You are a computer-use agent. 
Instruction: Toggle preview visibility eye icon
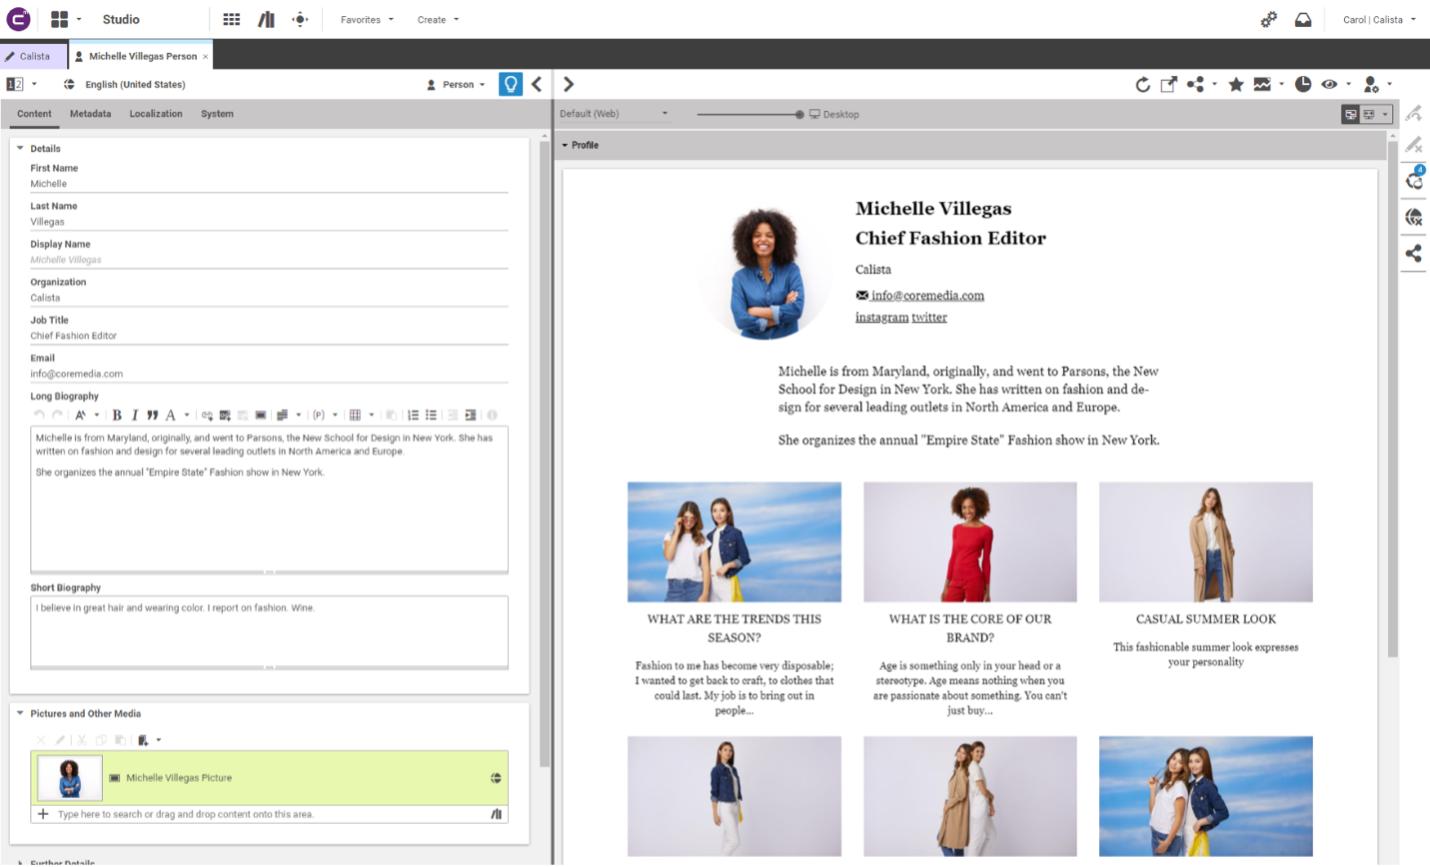pyautogui.click(x=1329, y=85)
